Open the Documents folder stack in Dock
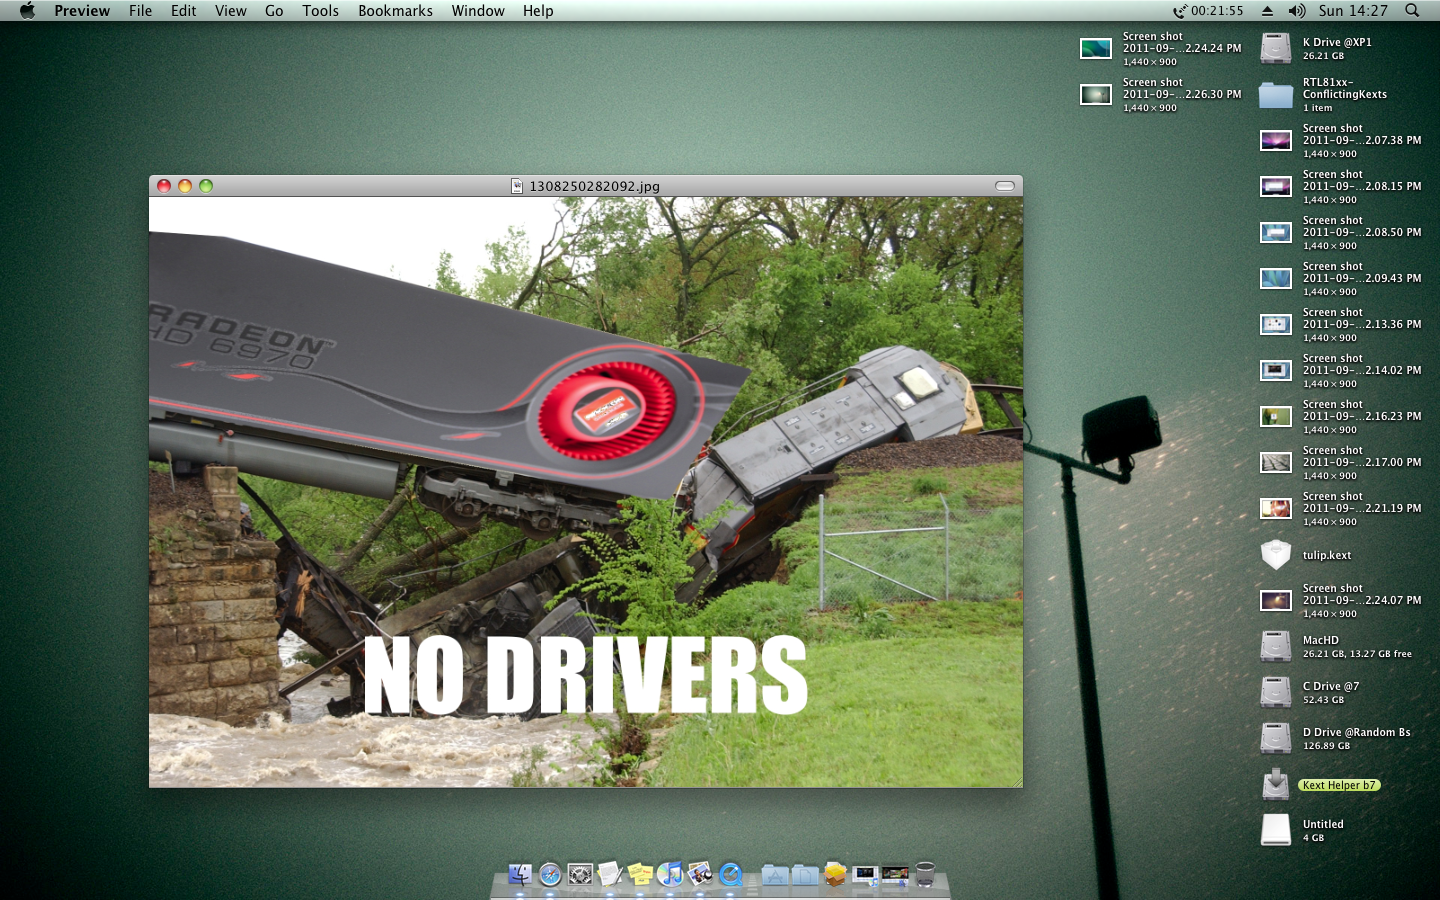Image resolution: width=1440 pixels, height=900 pixels. coord(805,875)
